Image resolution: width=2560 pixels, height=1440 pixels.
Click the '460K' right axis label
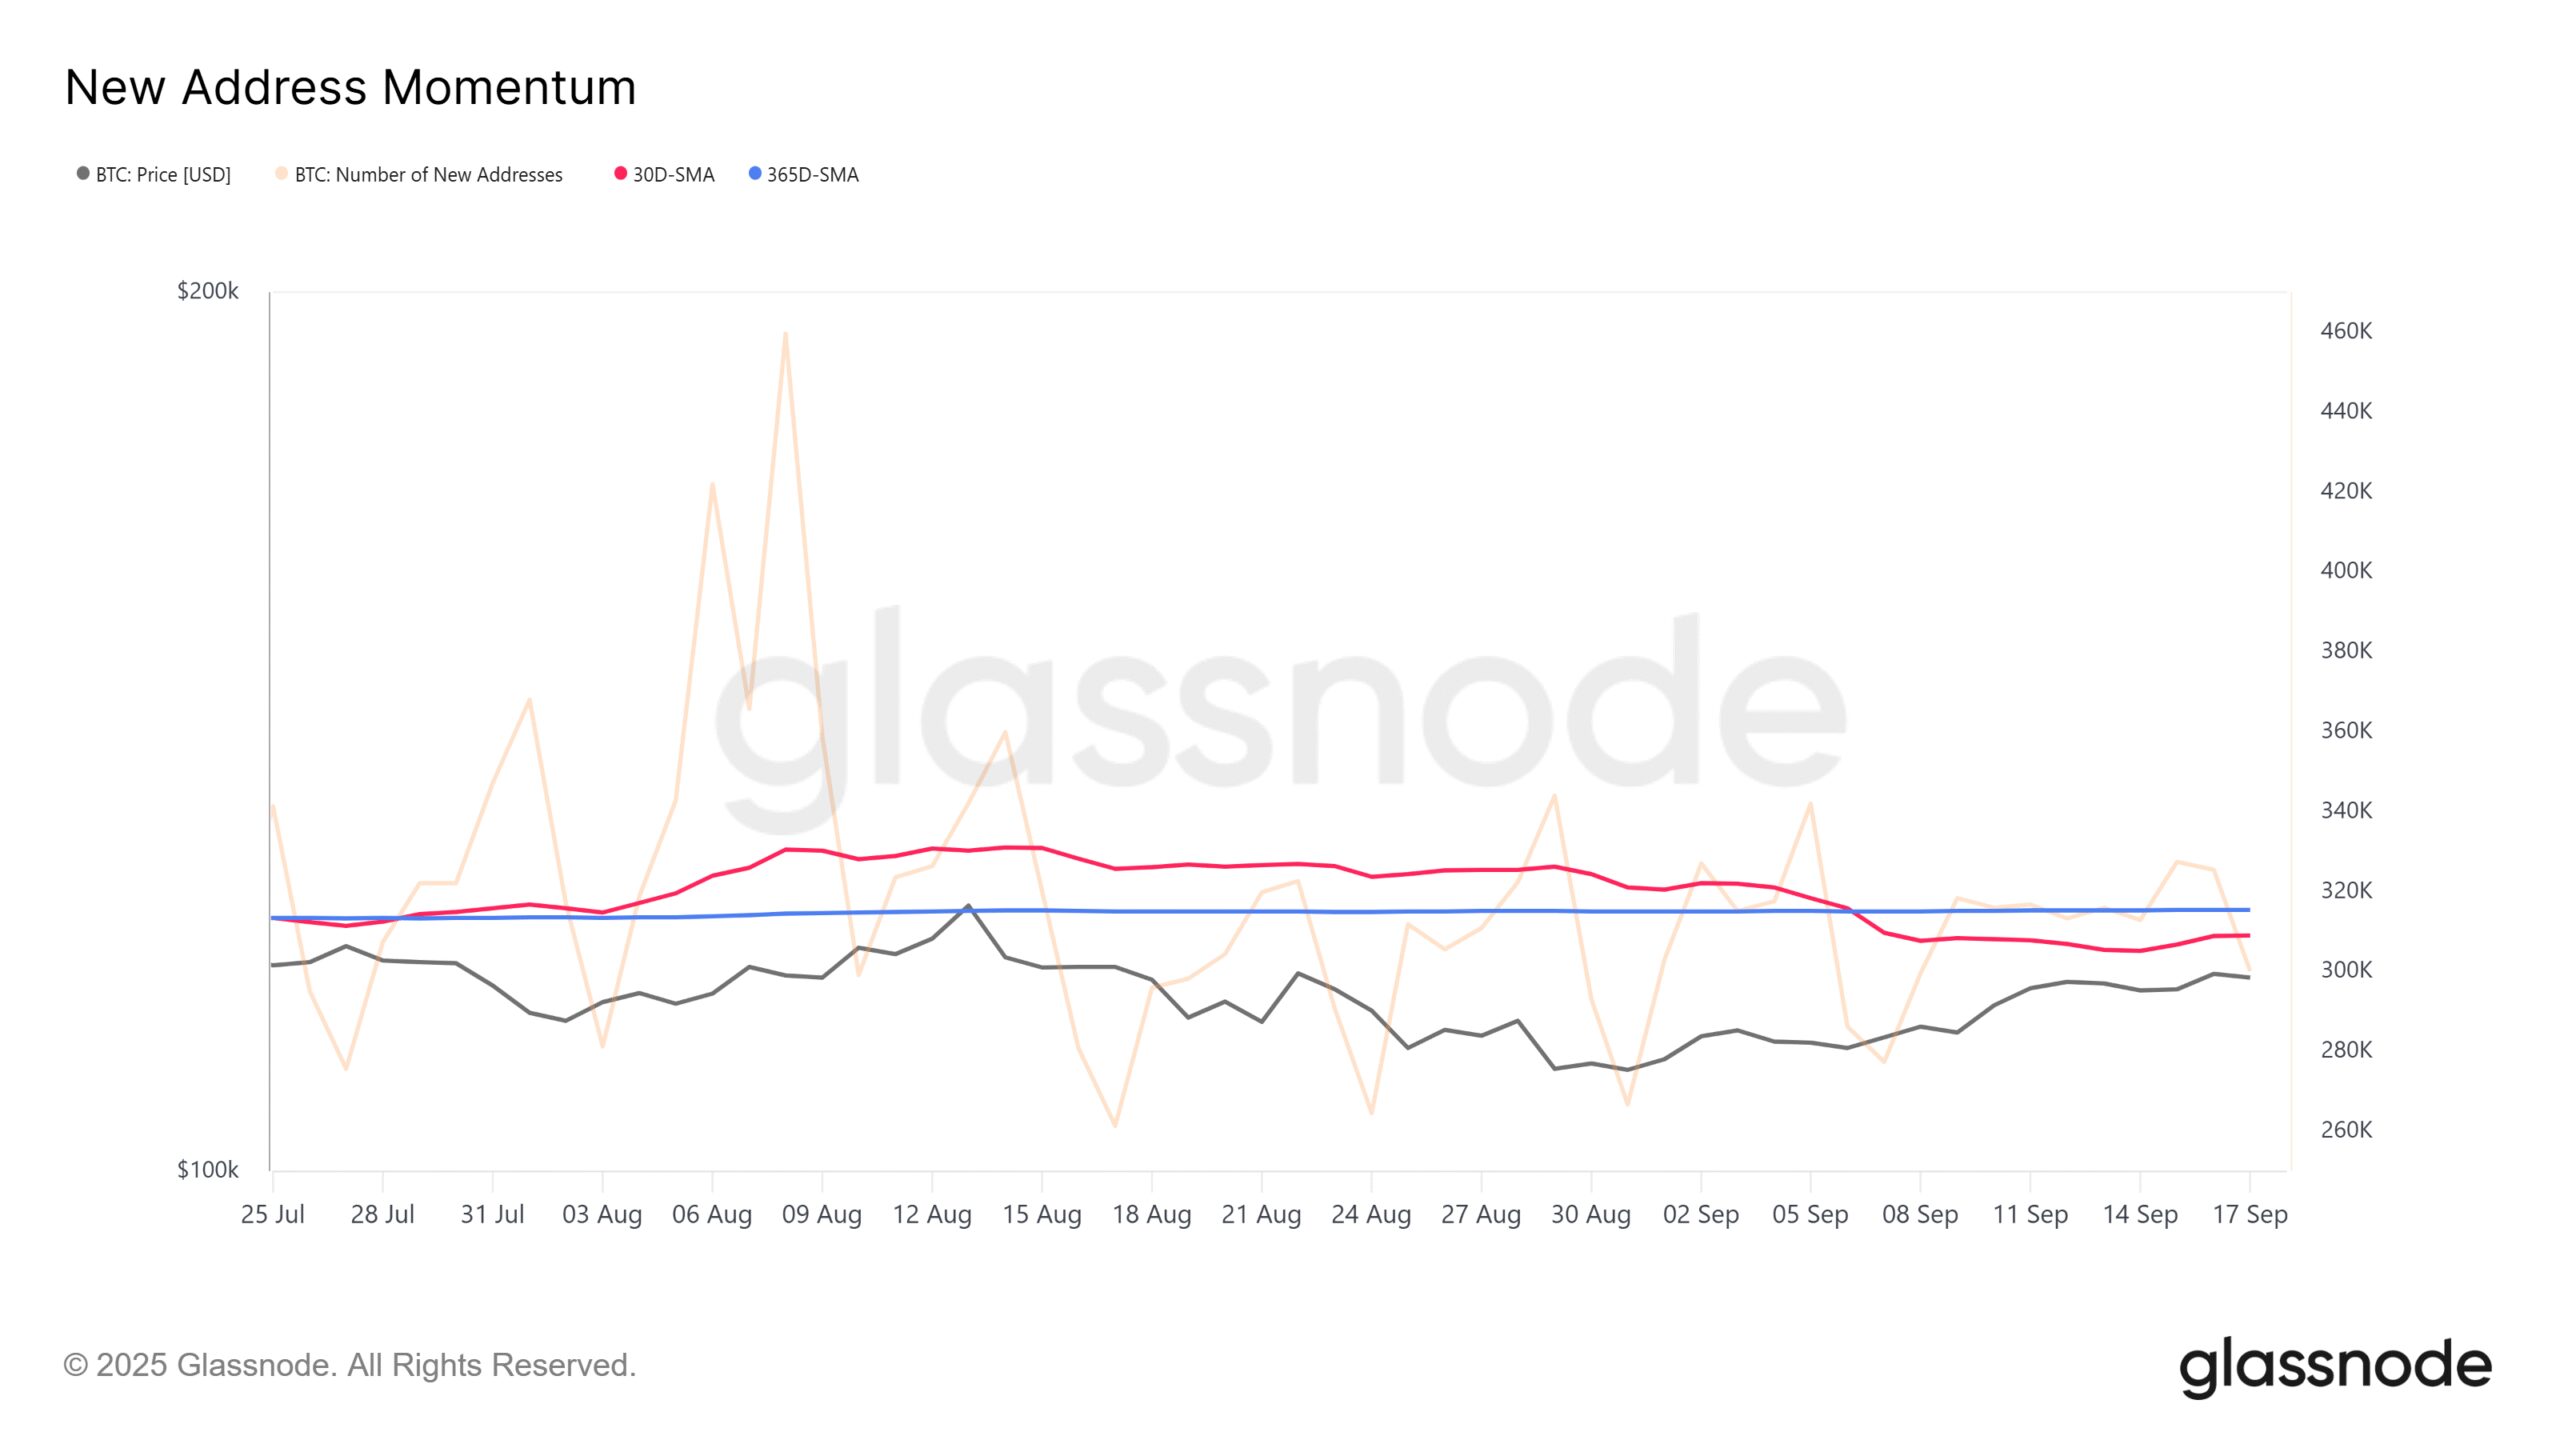click(x=2345, y=331)
